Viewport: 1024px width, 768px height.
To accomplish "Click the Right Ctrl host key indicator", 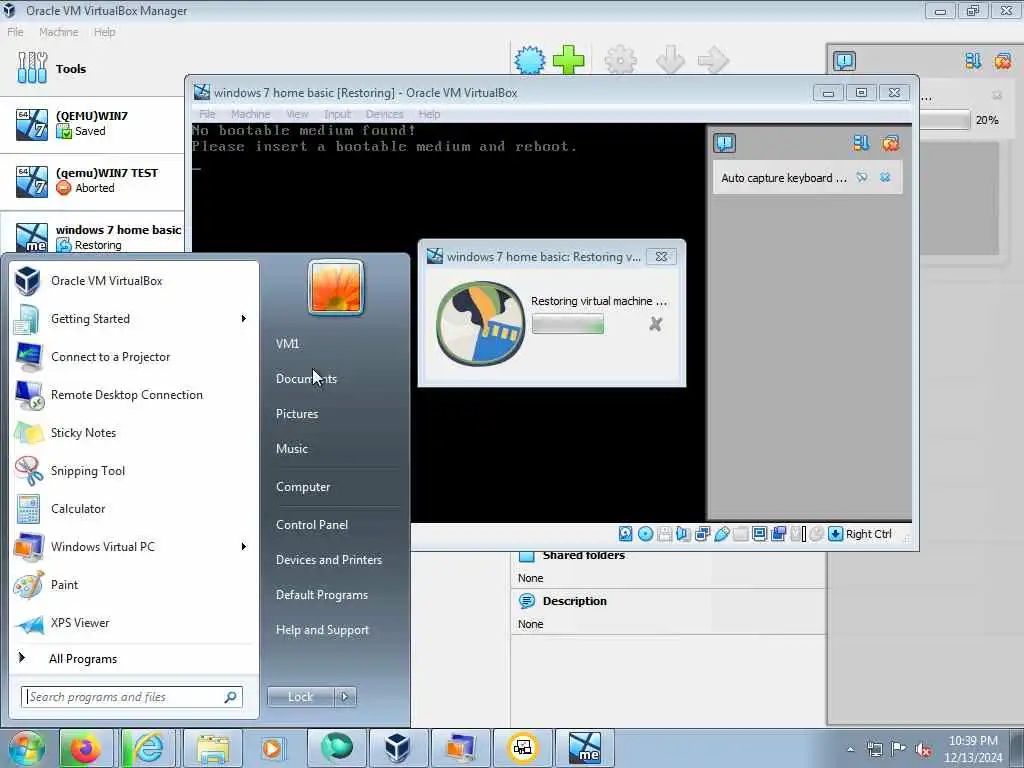I will (x=860, y=534).
